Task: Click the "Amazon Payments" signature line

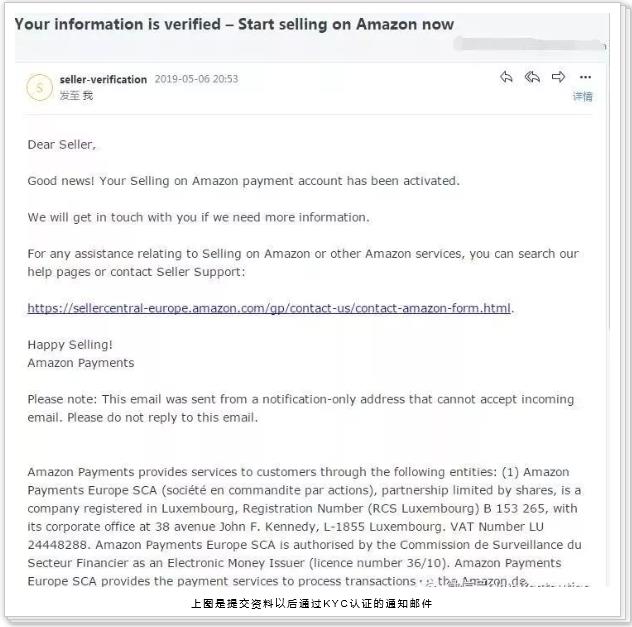Action: (x=80, y=363)
